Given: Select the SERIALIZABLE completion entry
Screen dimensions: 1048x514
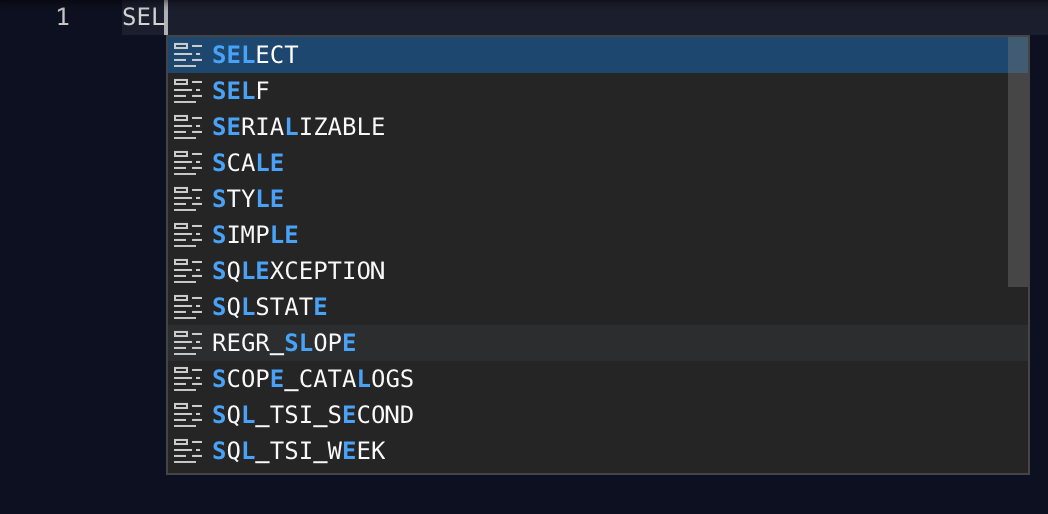Looking at the screenshot, I should (598, 127).
